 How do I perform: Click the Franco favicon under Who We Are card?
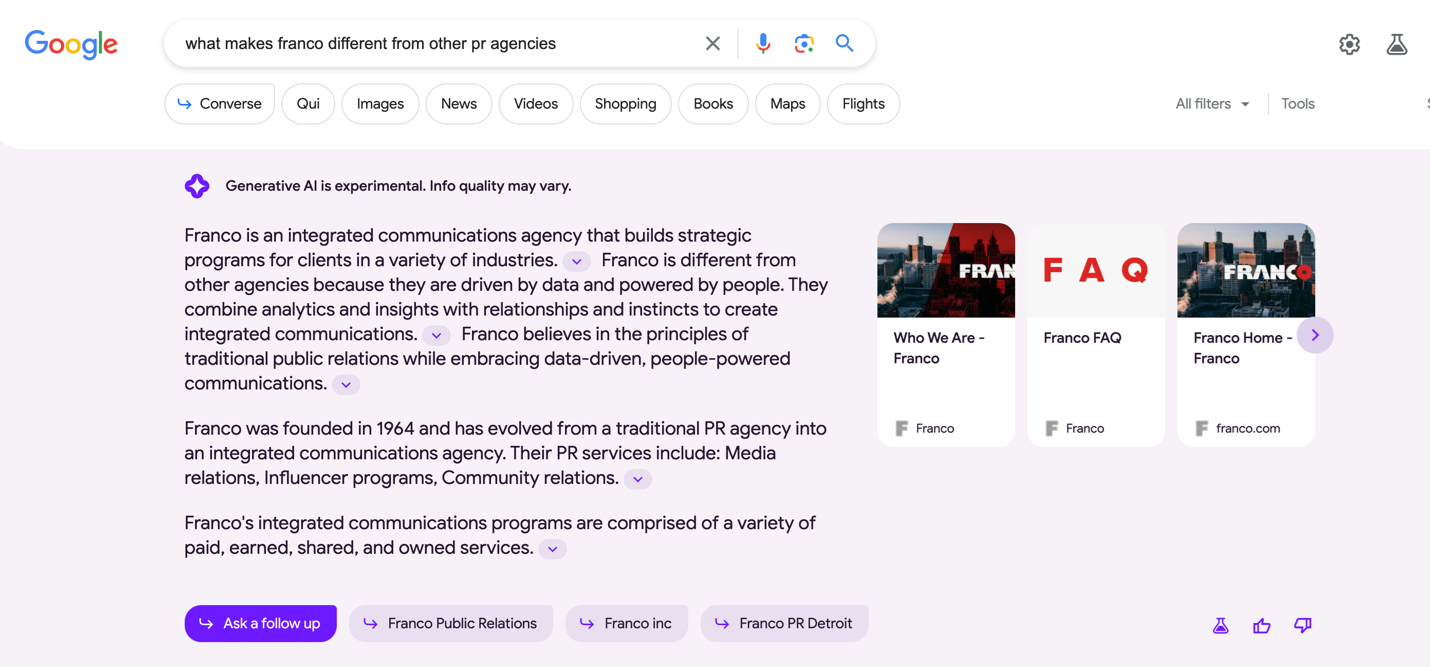pos(902,428)
